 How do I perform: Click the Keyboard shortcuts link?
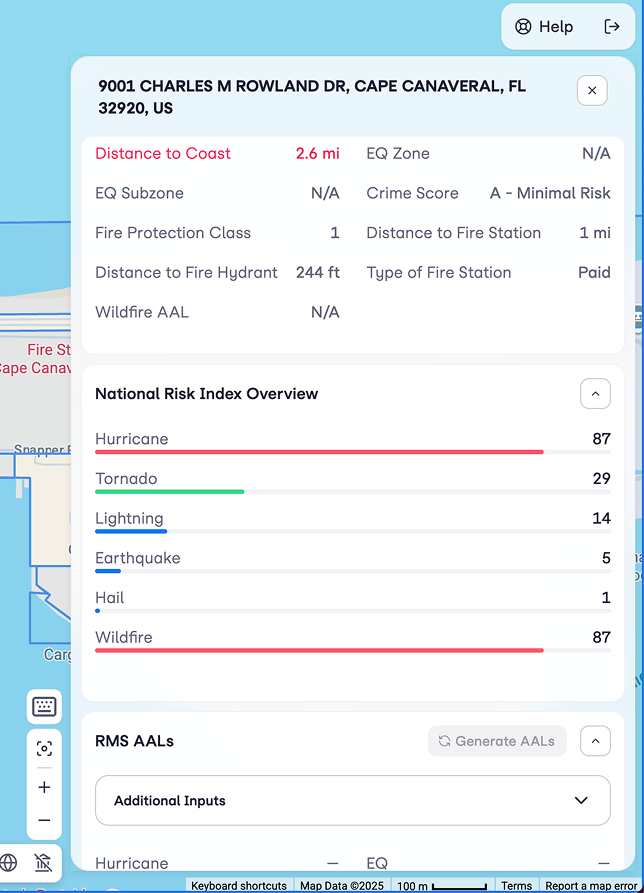(238, 886)
